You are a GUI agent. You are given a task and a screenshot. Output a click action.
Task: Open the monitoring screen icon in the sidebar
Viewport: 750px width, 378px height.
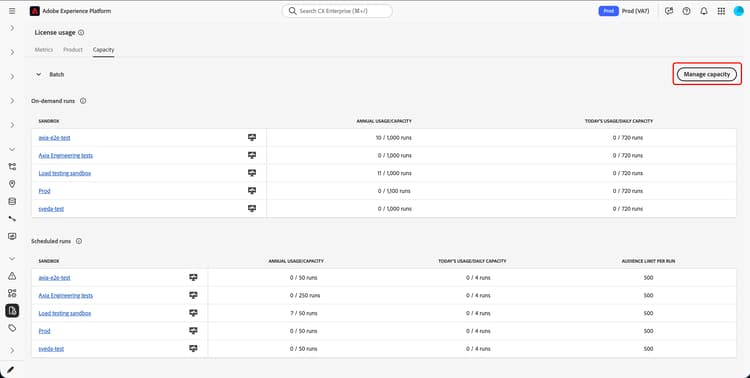(x=12, y=236)
